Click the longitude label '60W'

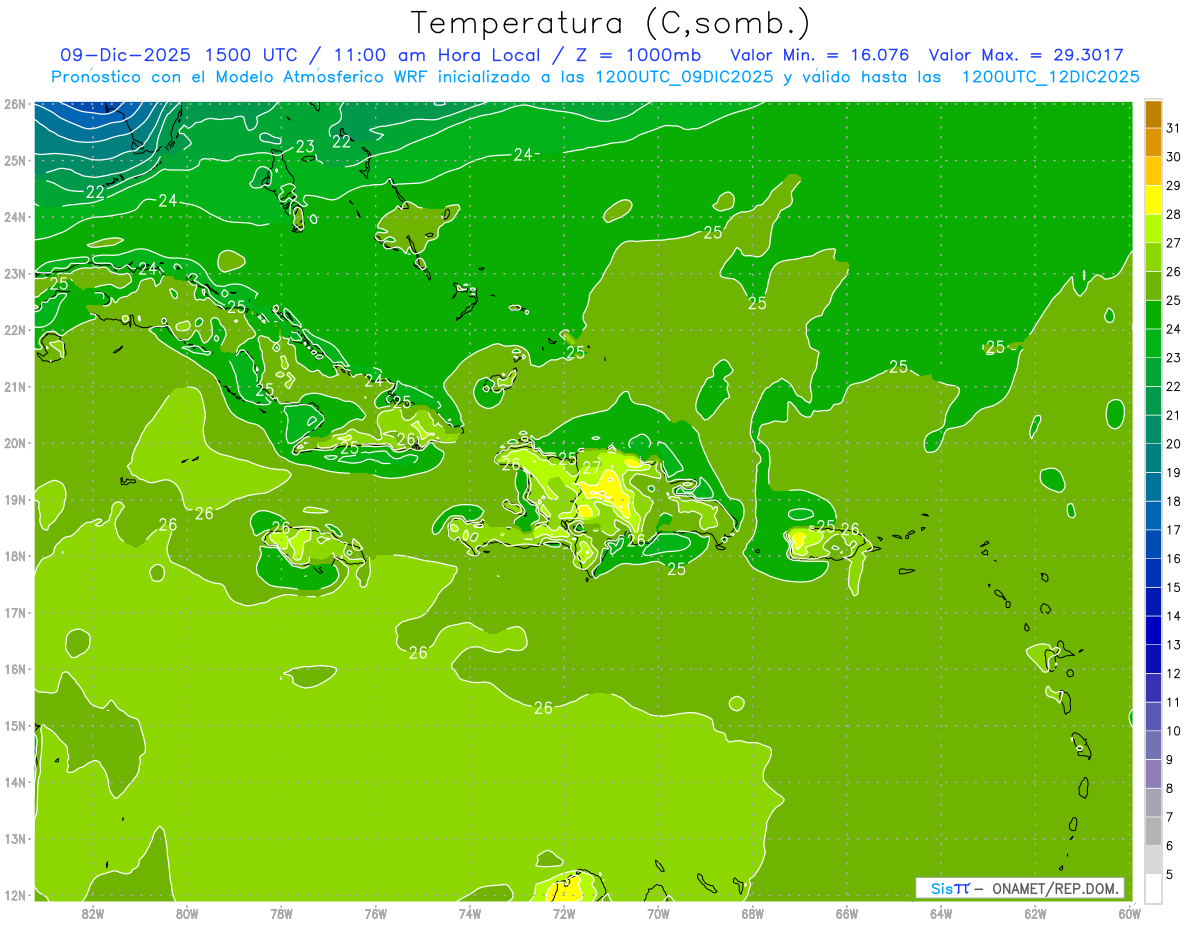(x=1130, y=913)
